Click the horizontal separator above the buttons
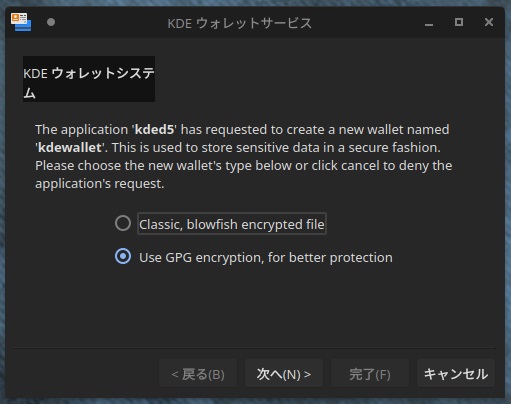 coord(255,348)
